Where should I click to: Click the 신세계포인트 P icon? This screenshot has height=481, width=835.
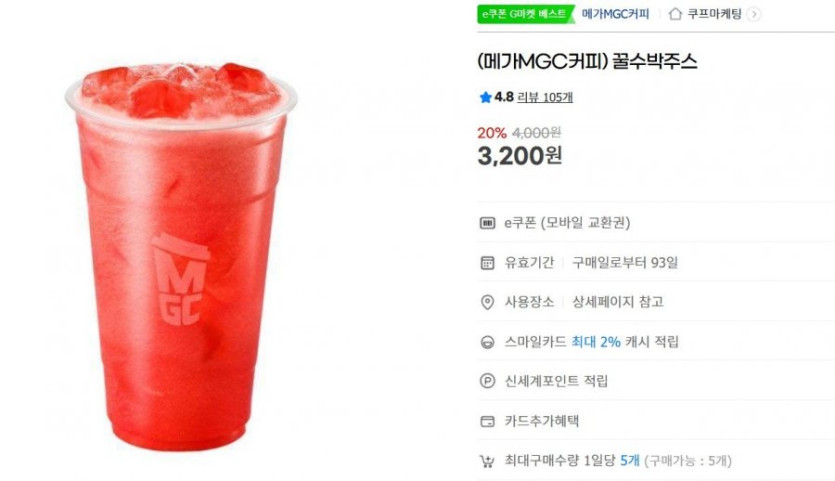tap(487, 381)
